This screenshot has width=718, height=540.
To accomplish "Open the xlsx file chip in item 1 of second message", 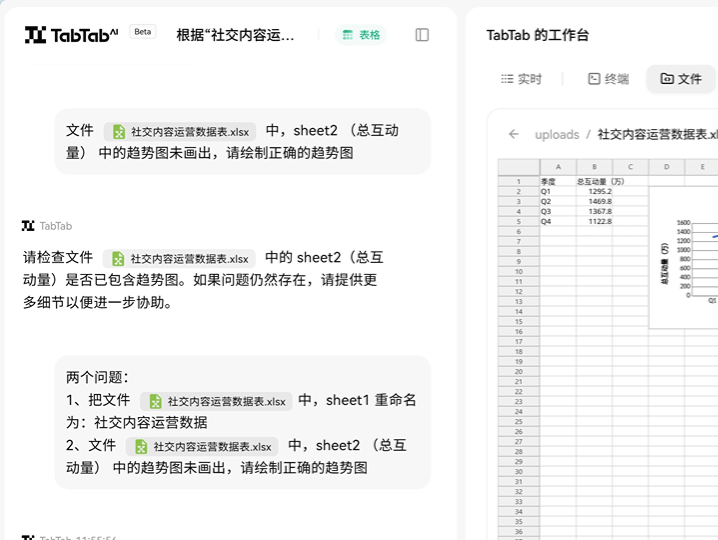I will pos(216,401).
